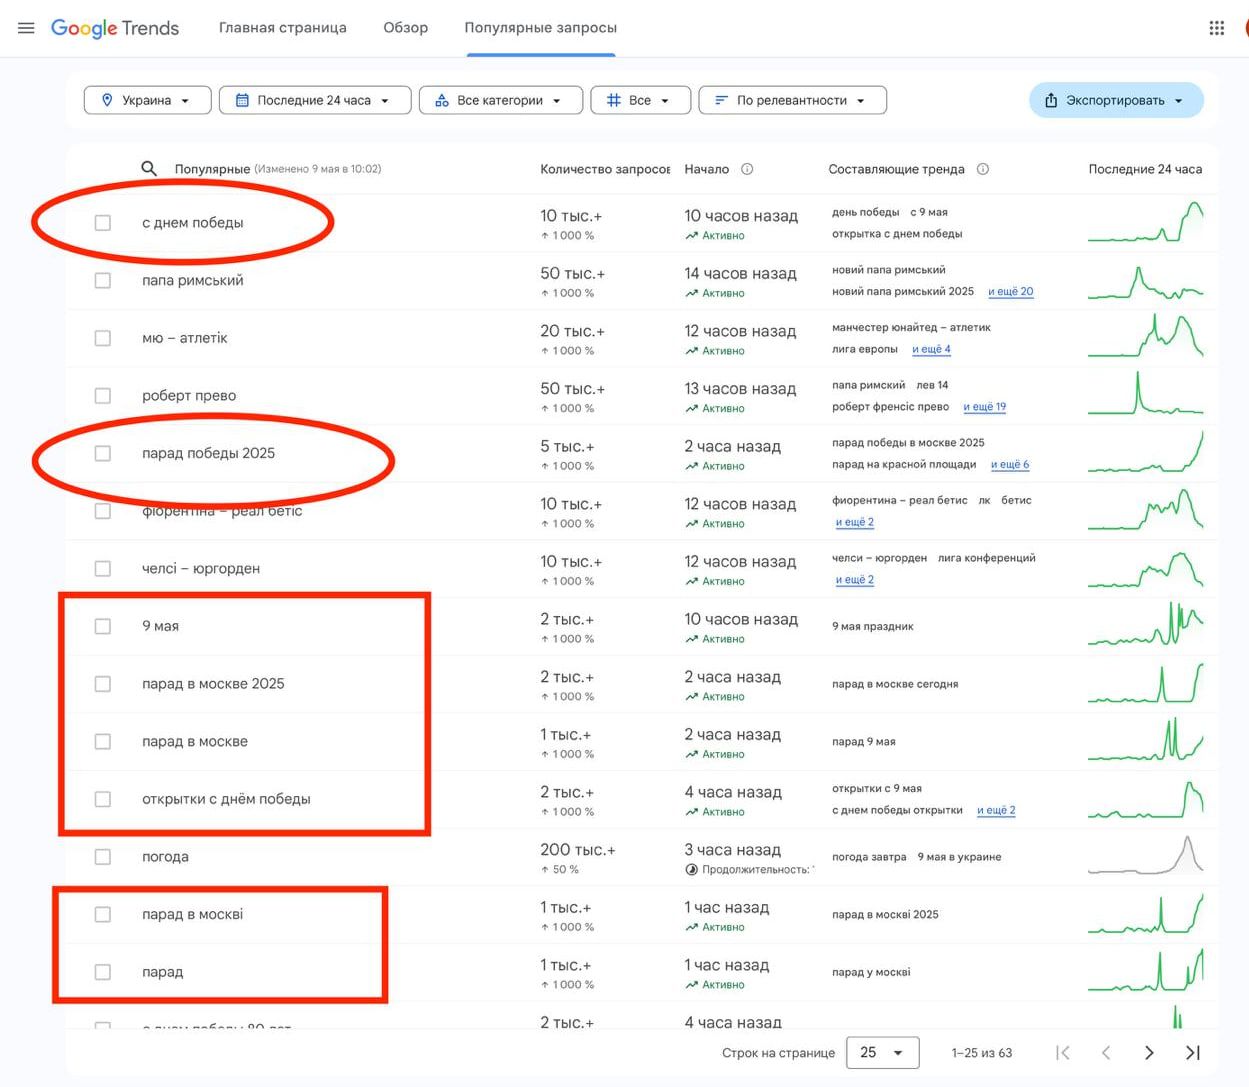
Task: Click 9 мая праздник chip
Action: [873, 627]
